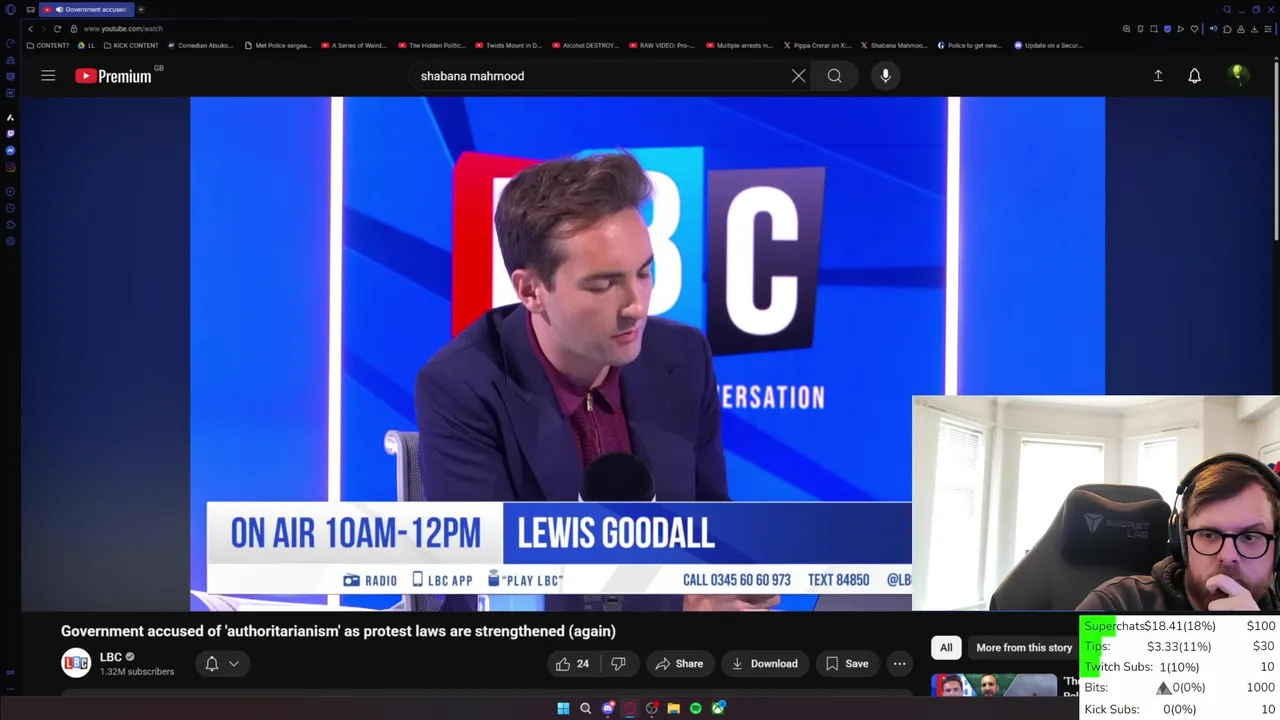The width and height of the screenshot is (1280, 720).
Task: Open Discord from the taskbar
Action: [607, 708]
